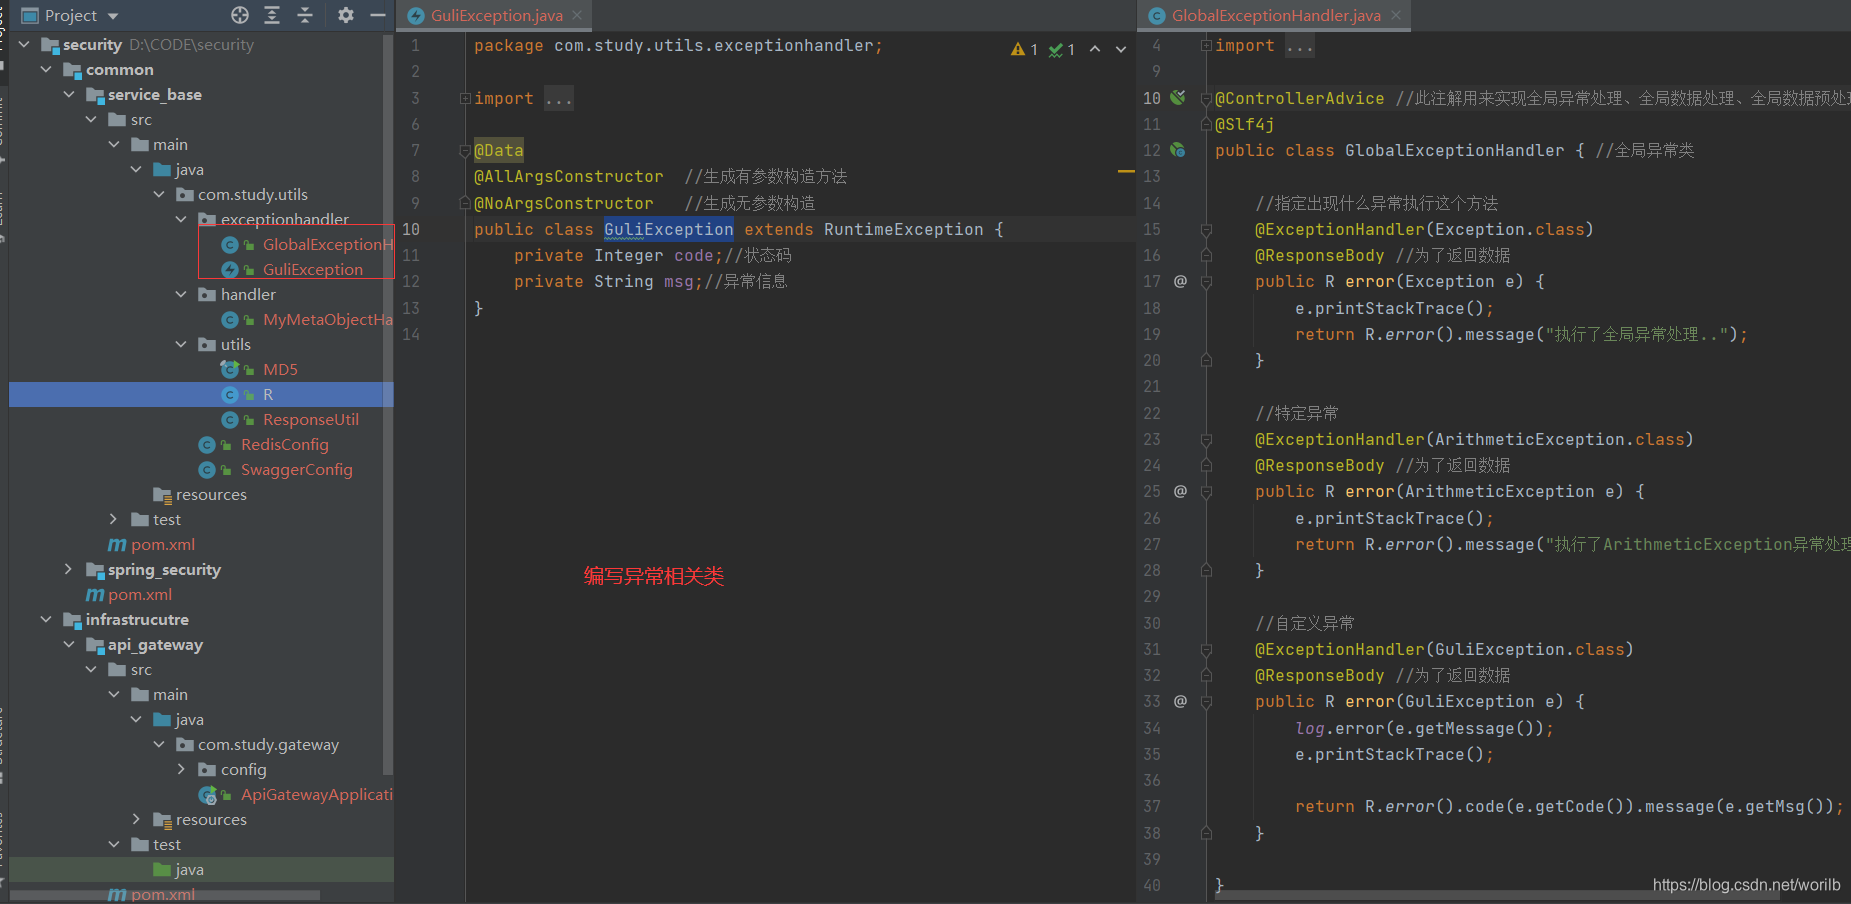This screenshot has height=904, width=1851.
Task: Click the @Slf4j annotation
Action: [x=1244, y=124]
